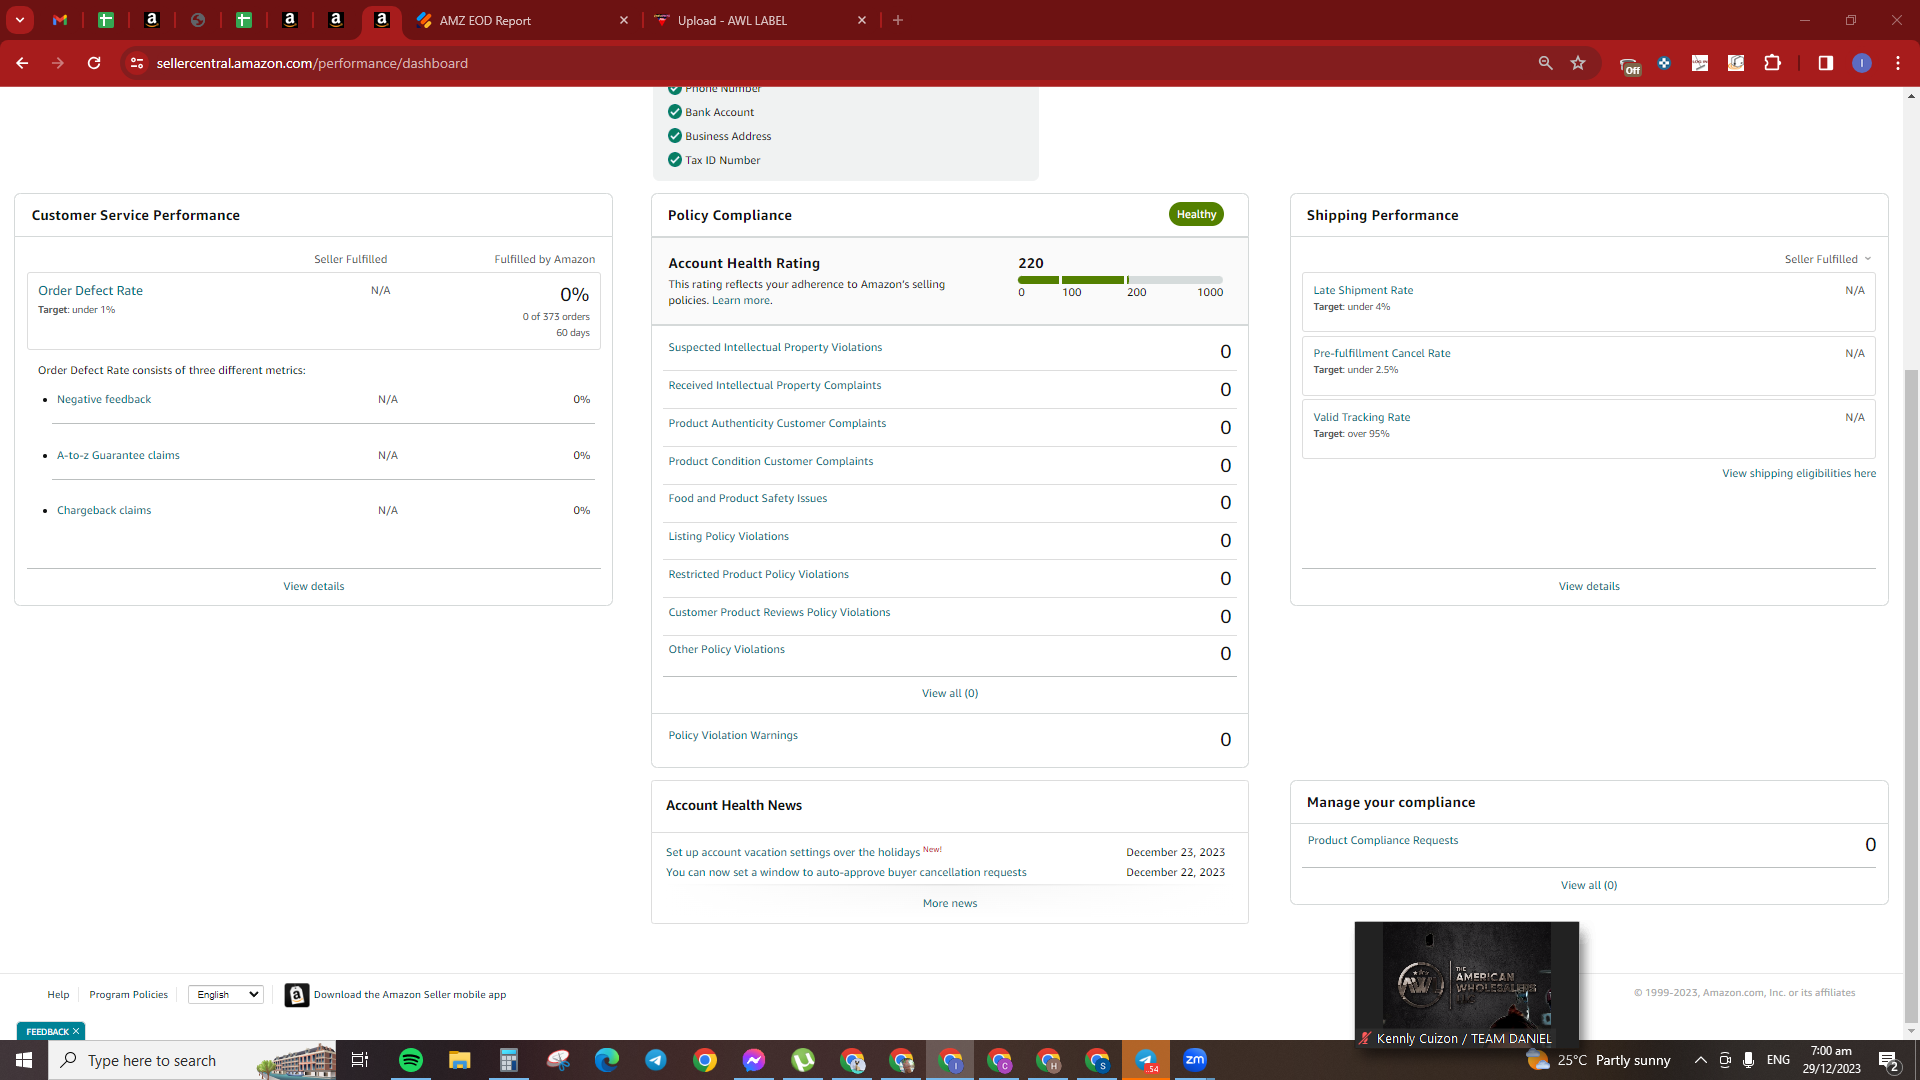View details under Shipping Performance
This screenshot has width=1920, height=1080.
click(1589, 586)
